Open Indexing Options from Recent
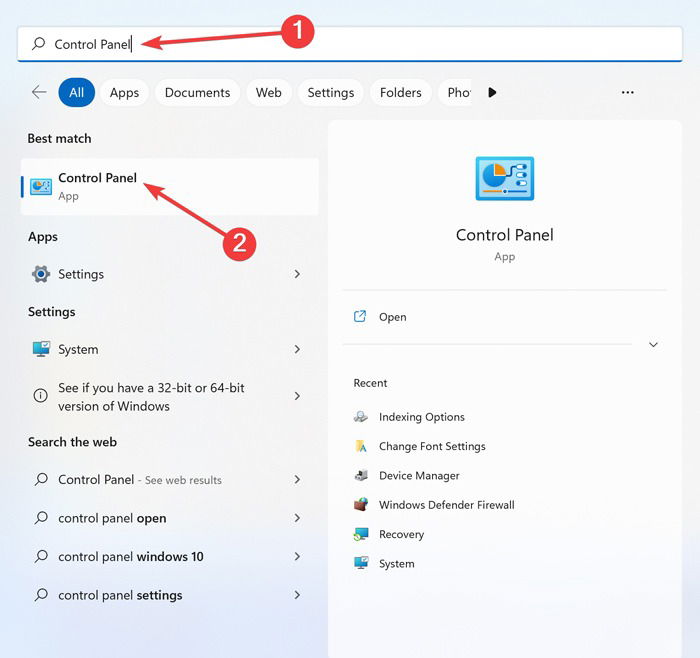The width and height of the screenshot is (700, 658). click(x=422, y=417)
